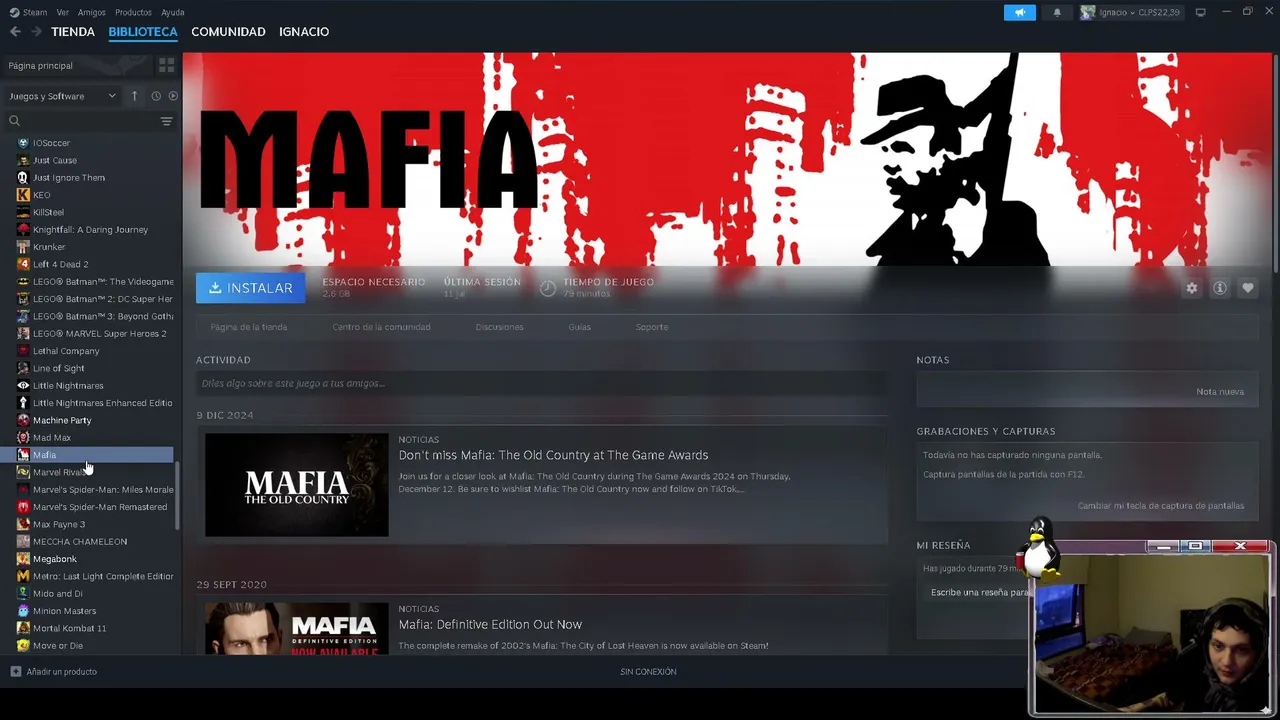Open the megaphone announcements button
The height and width of the screenshot is (720, 1280).
[1020, 12]
